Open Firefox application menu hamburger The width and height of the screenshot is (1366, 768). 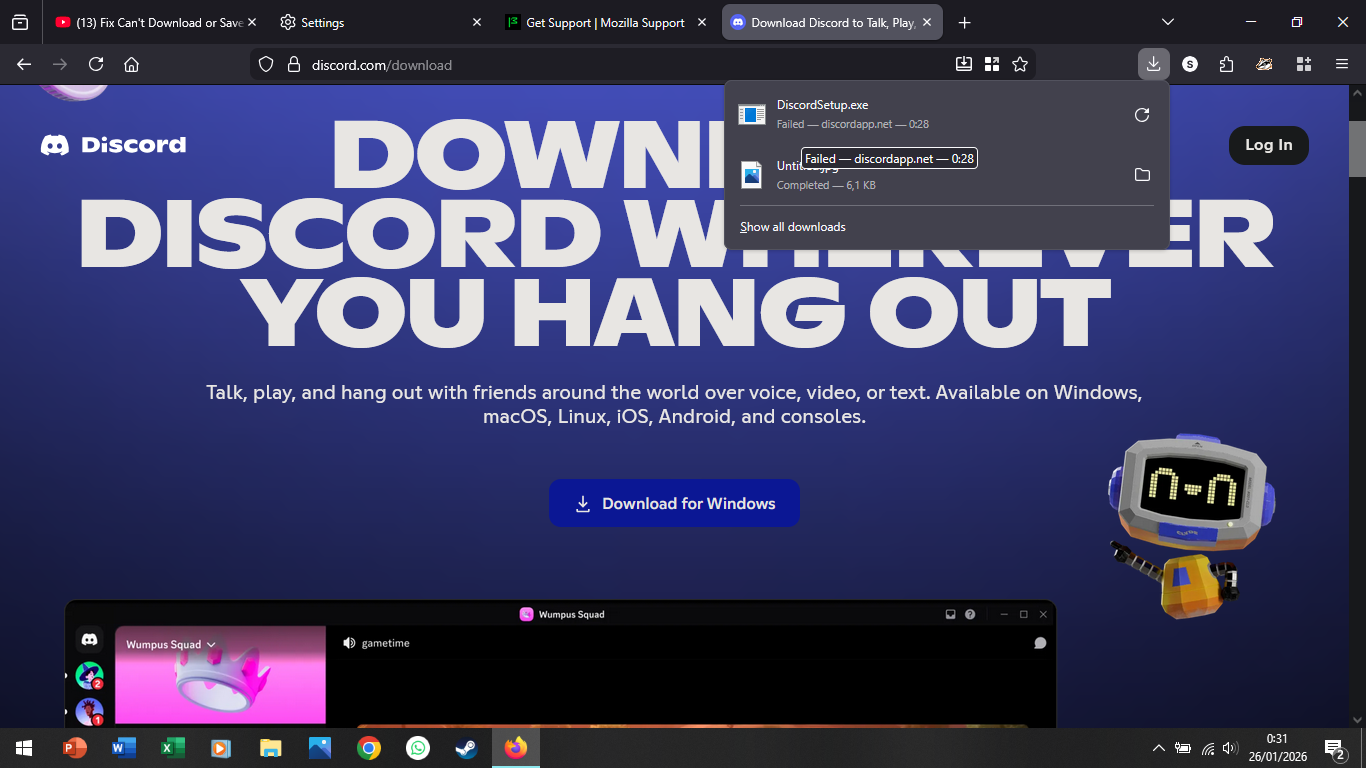pyautogui.click(x=1341, y=64)
